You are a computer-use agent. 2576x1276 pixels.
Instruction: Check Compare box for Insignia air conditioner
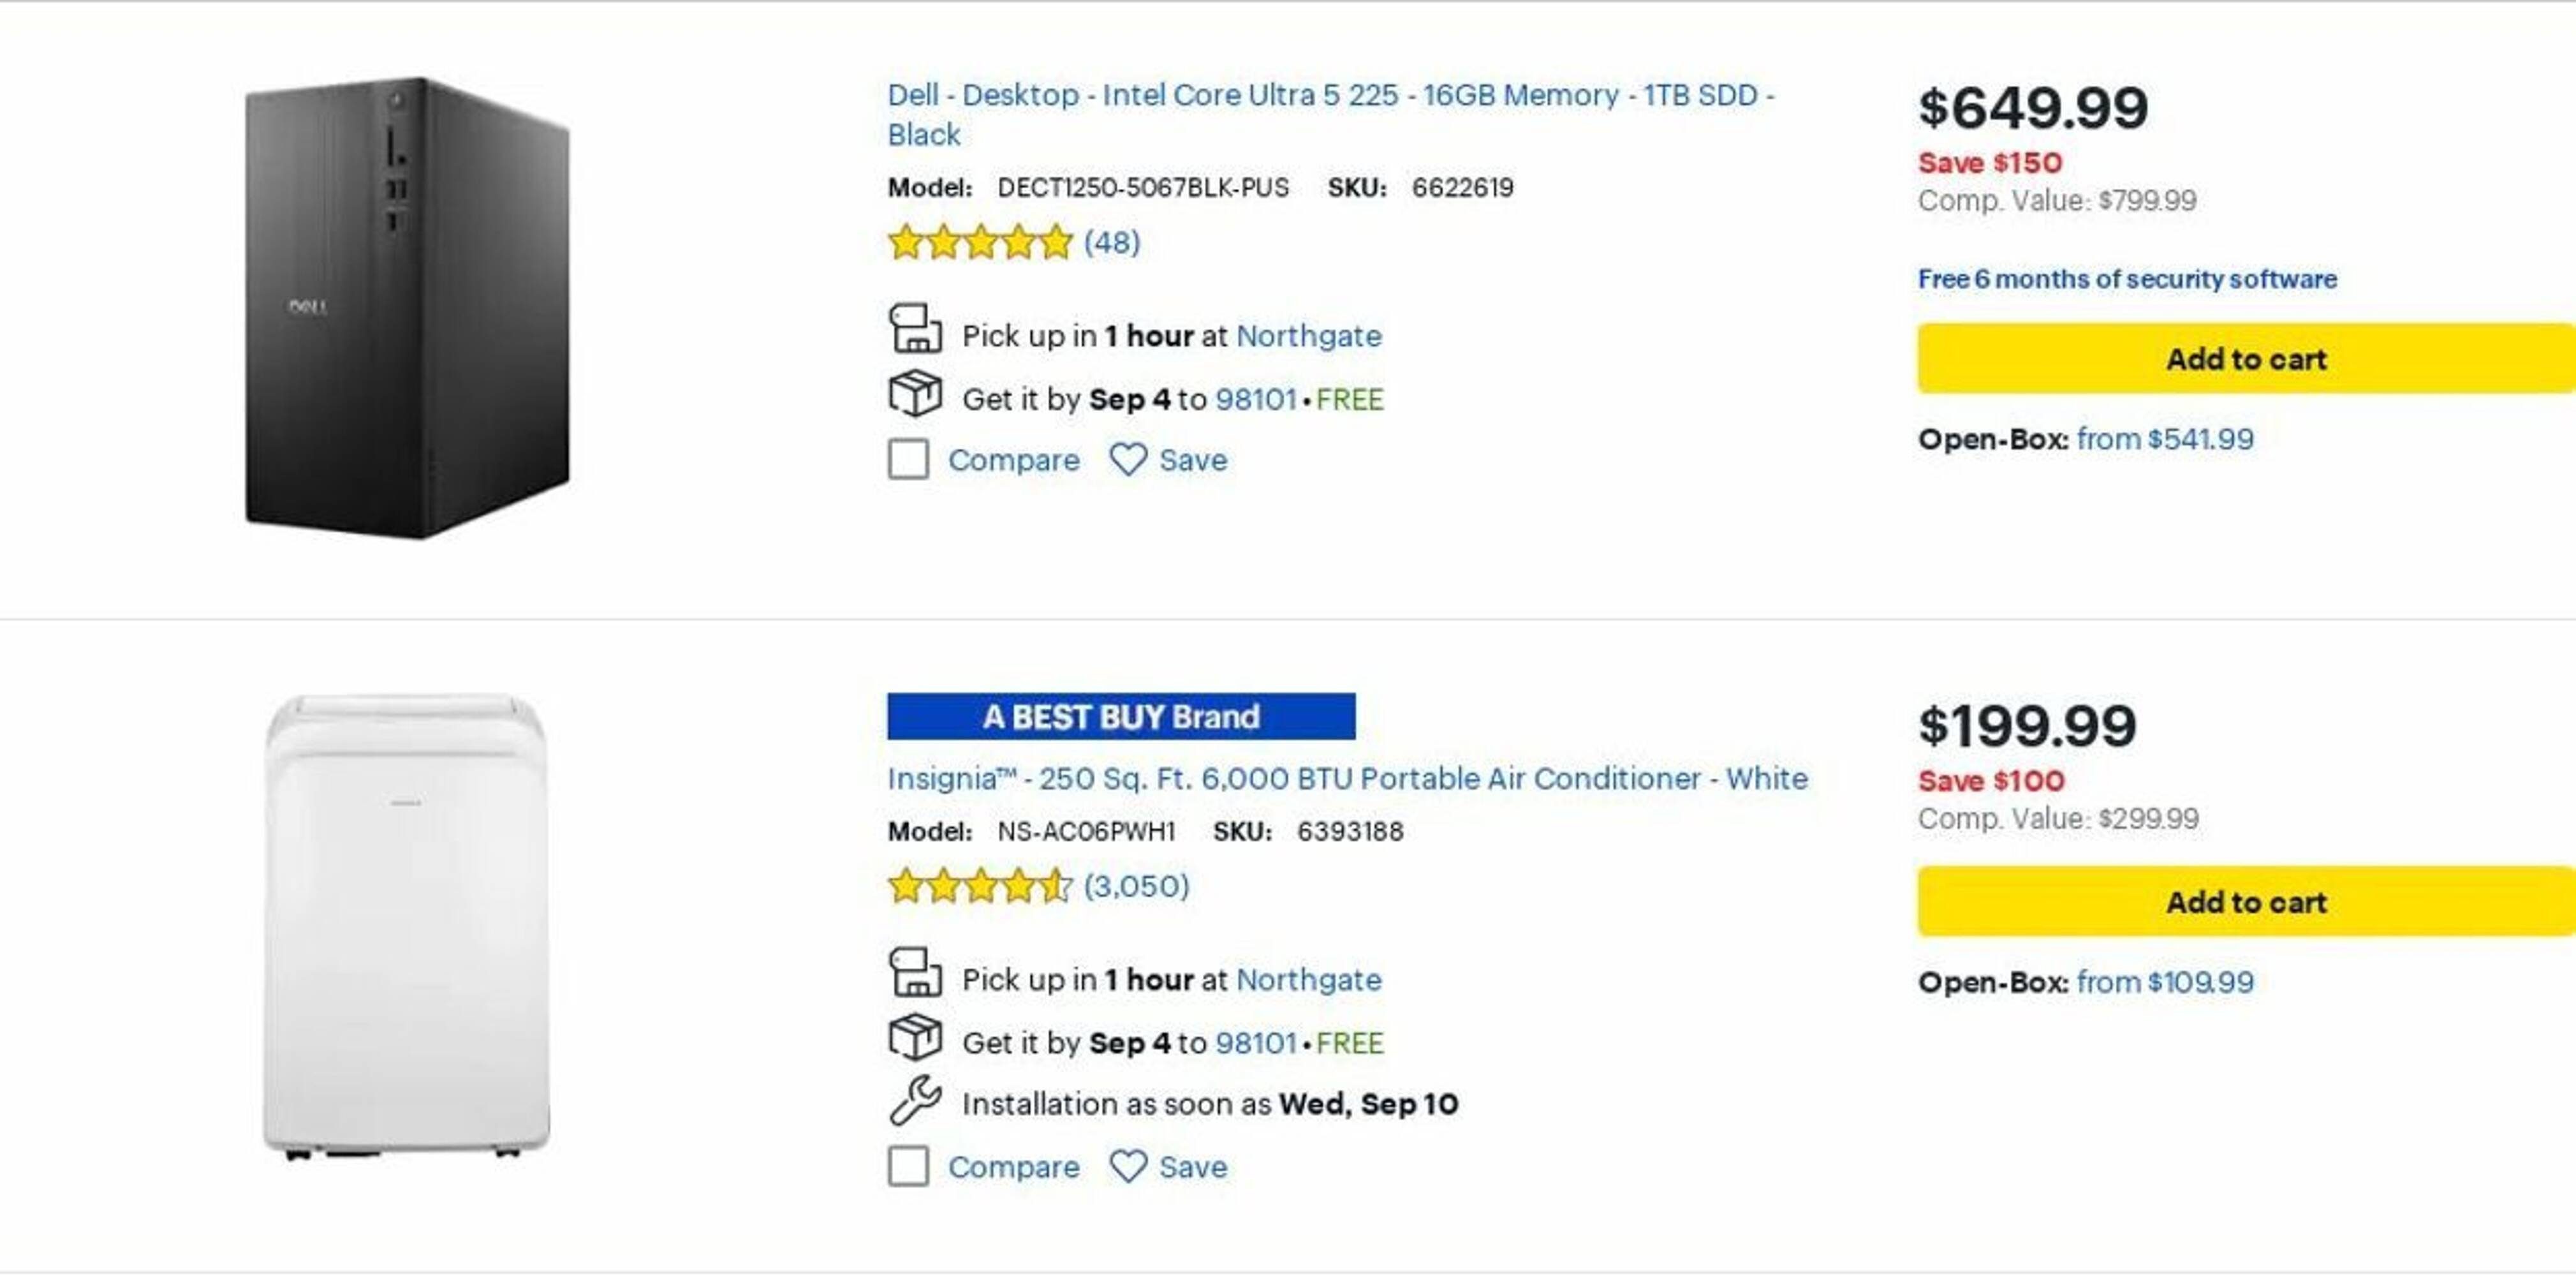pyautogui.click(x=908, y=1166)
